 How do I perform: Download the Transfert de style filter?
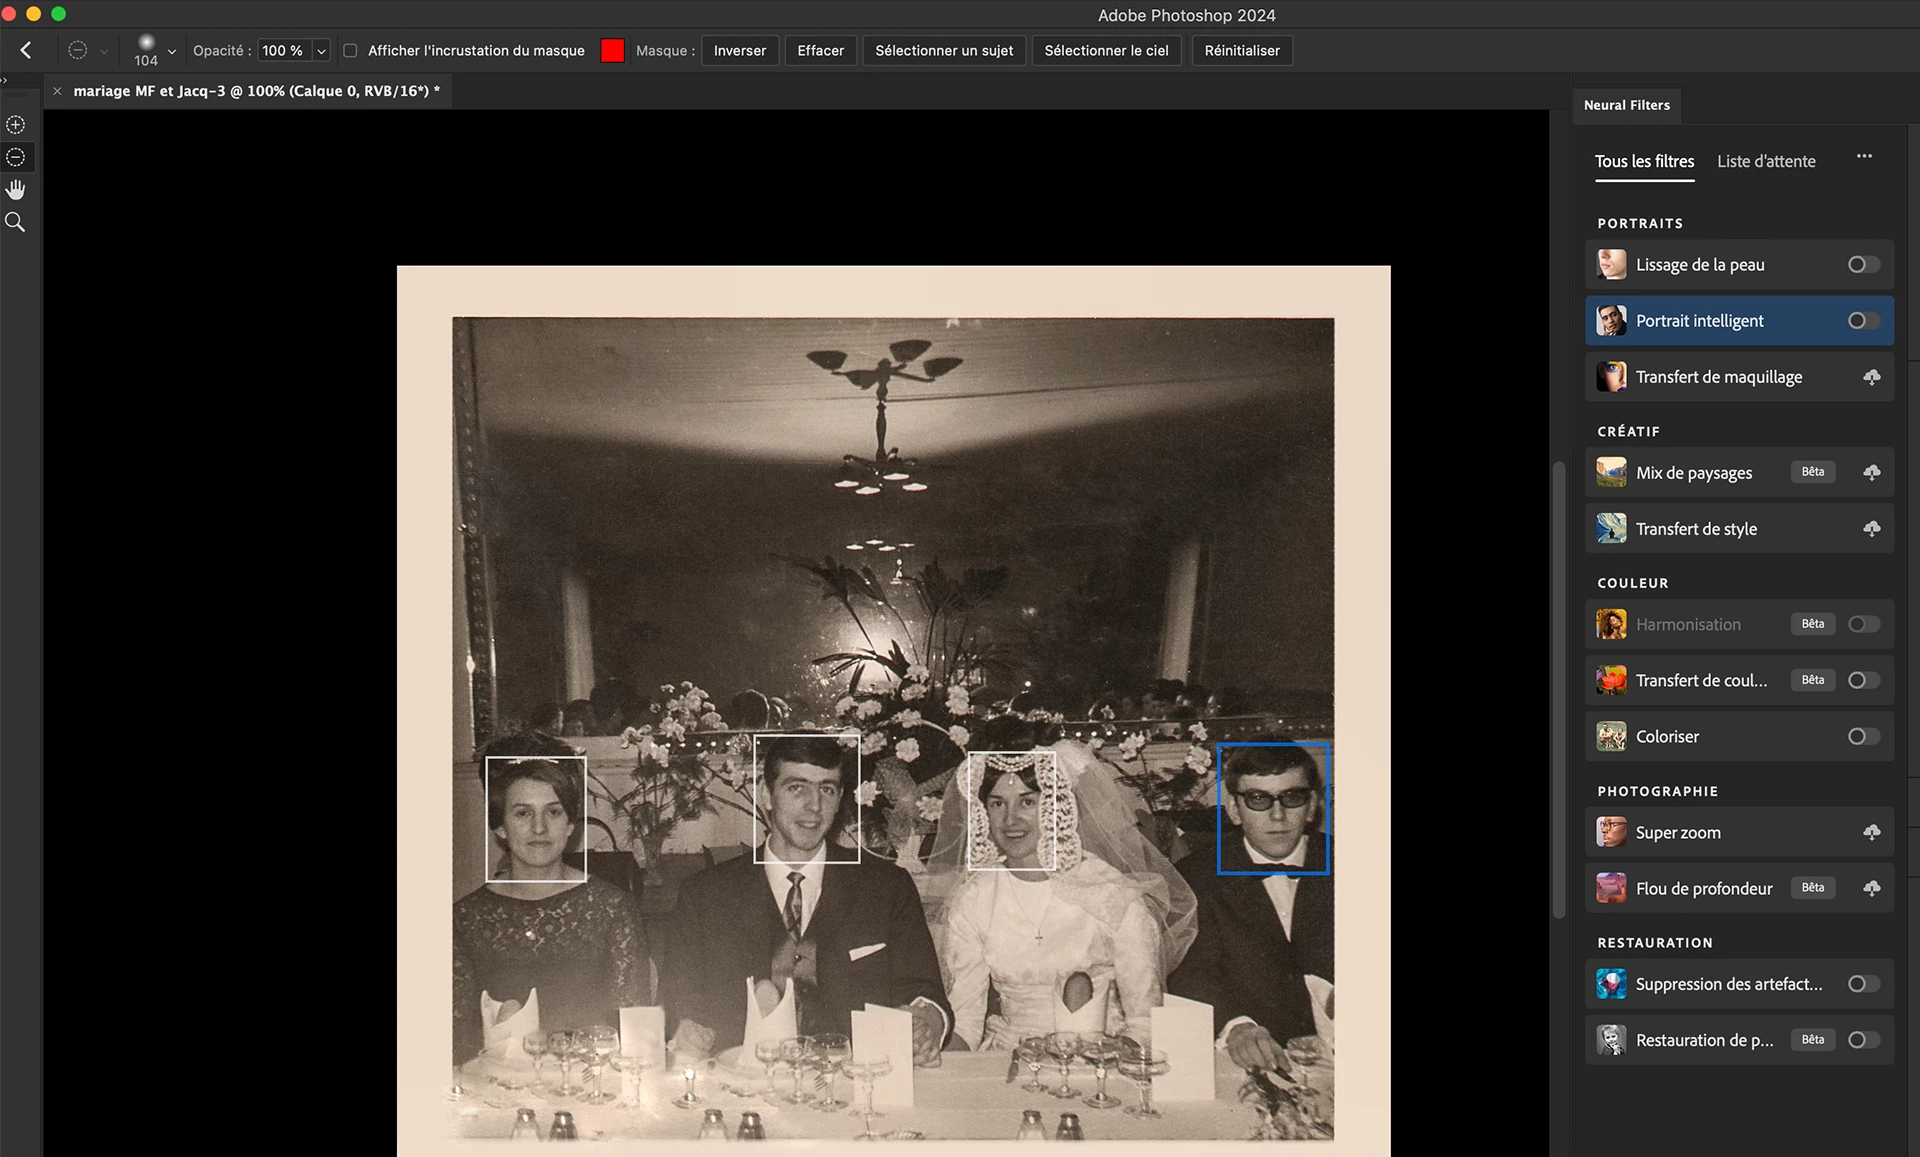[x=1871, y=528]
